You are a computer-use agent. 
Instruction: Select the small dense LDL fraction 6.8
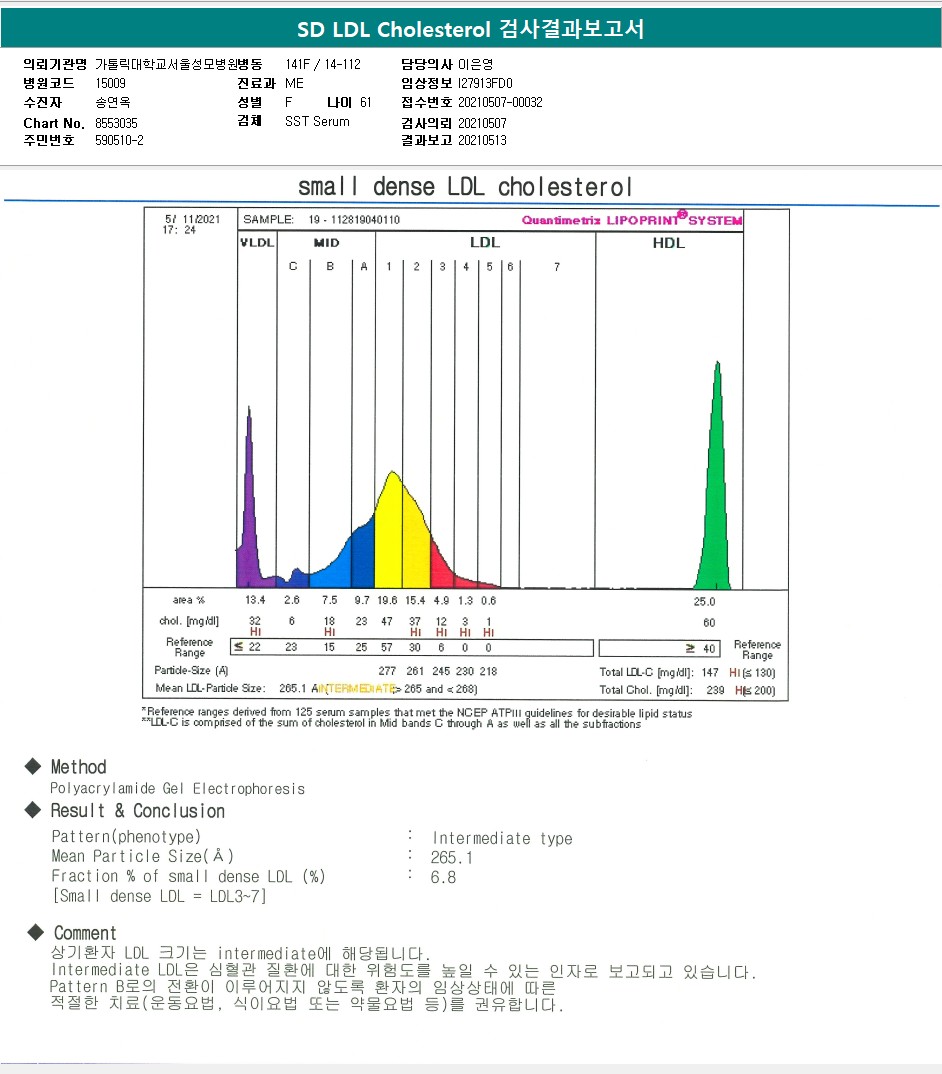click(x=443, y=877)
